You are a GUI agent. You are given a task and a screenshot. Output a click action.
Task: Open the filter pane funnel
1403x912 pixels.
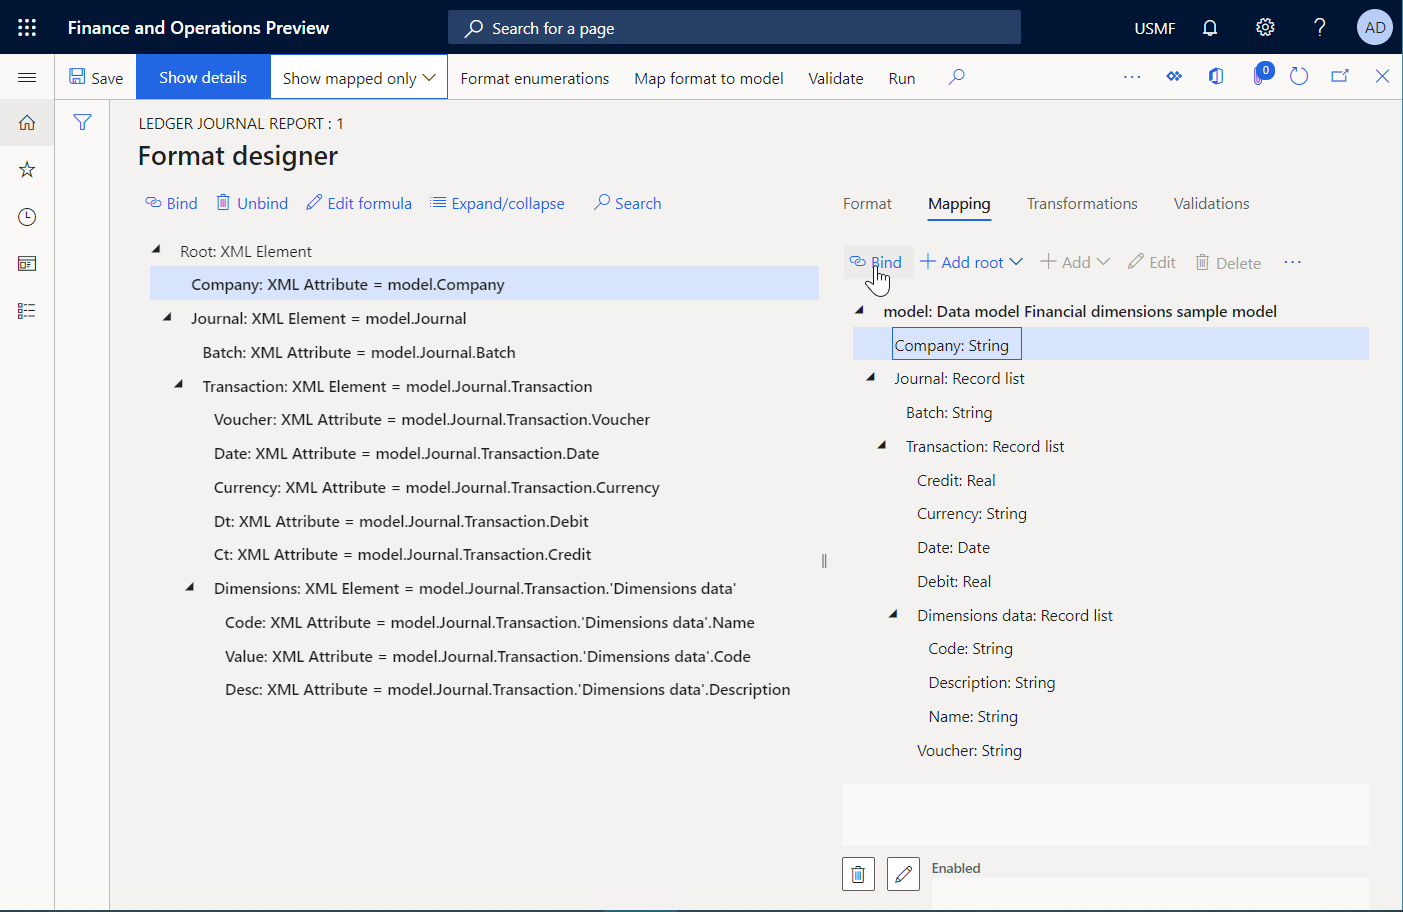82,122
